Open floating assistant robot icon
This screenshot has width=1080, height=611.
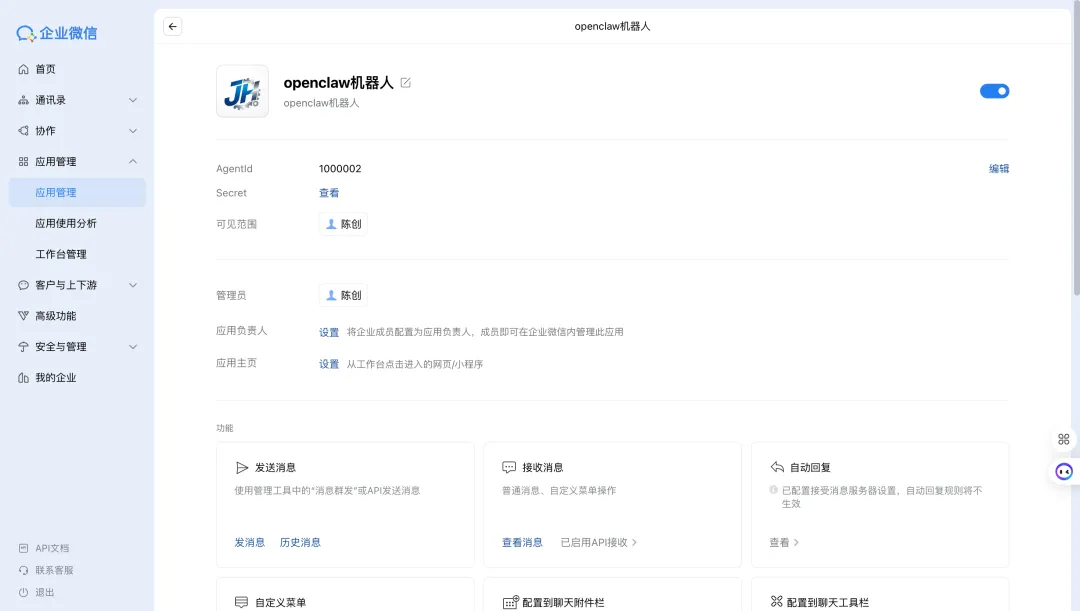coord(1064,472)
